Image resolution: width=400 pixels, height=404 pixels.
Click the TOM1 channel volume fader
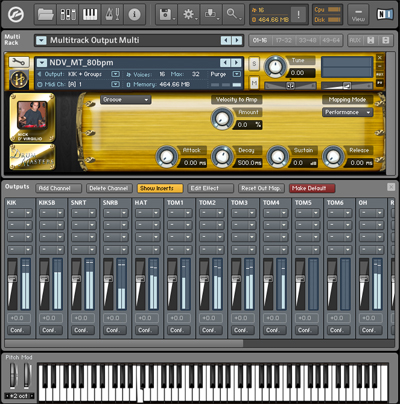(172, 279)
